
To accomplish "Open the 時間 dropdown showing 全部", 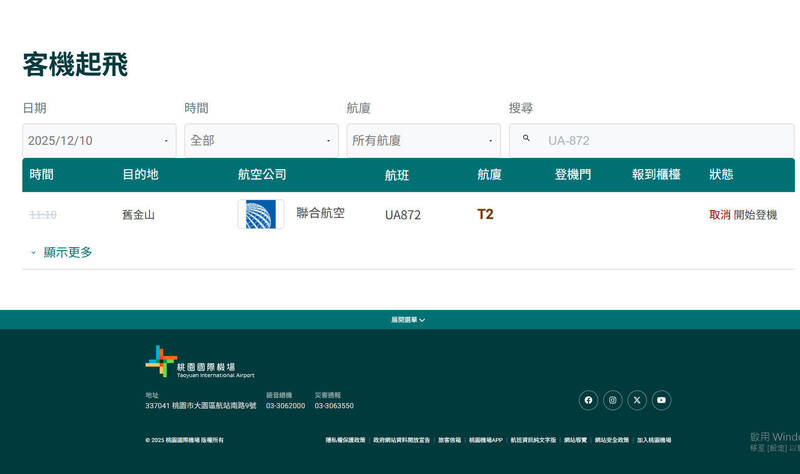I will tap(261, 140).
